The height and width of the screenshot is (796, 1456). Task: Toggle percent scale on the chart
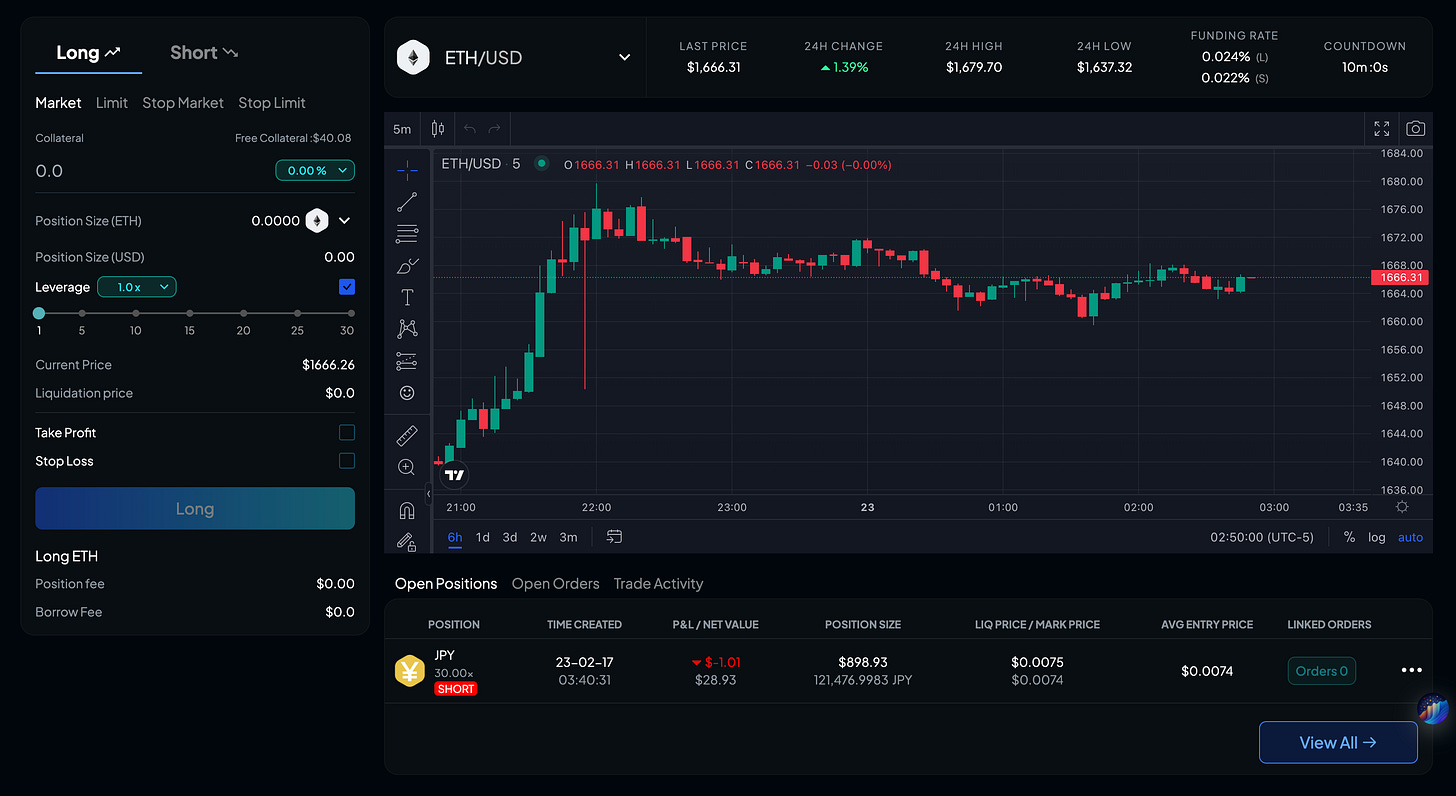point(1349,537)
